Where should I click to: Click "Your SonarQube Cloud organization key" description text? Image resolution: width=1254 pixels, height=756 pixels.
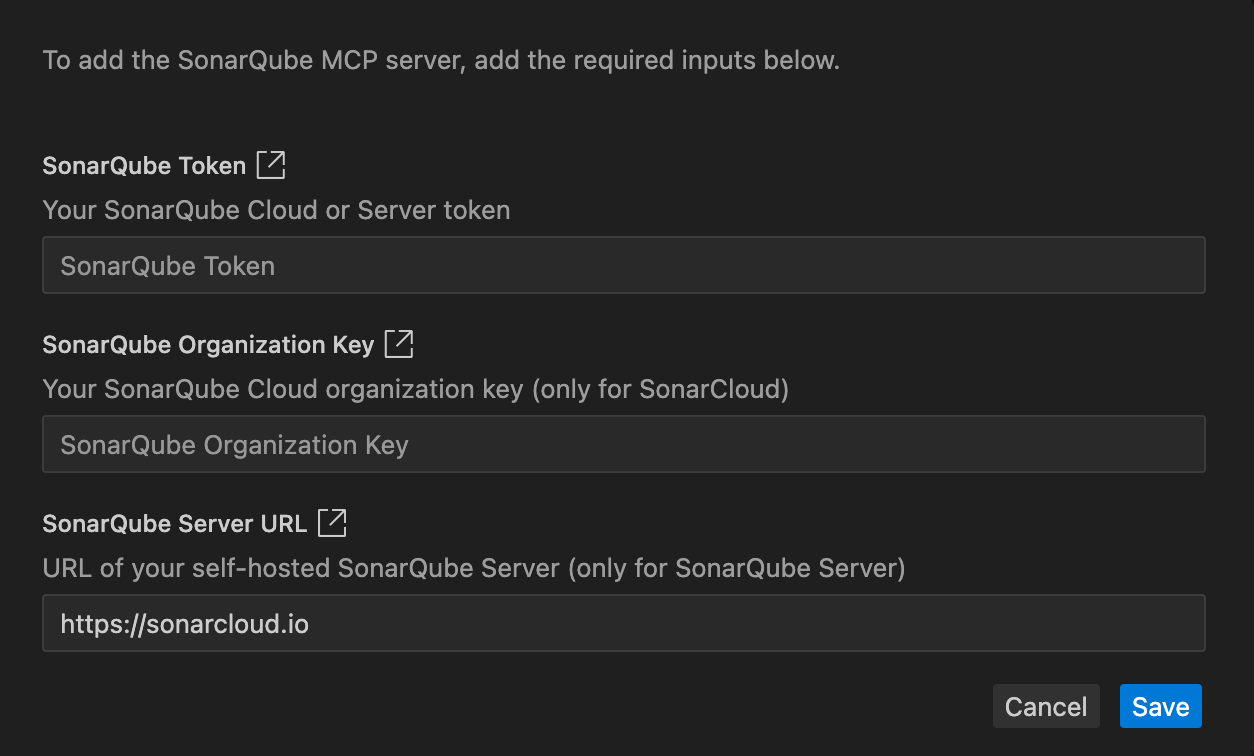(x=283, y=389)
